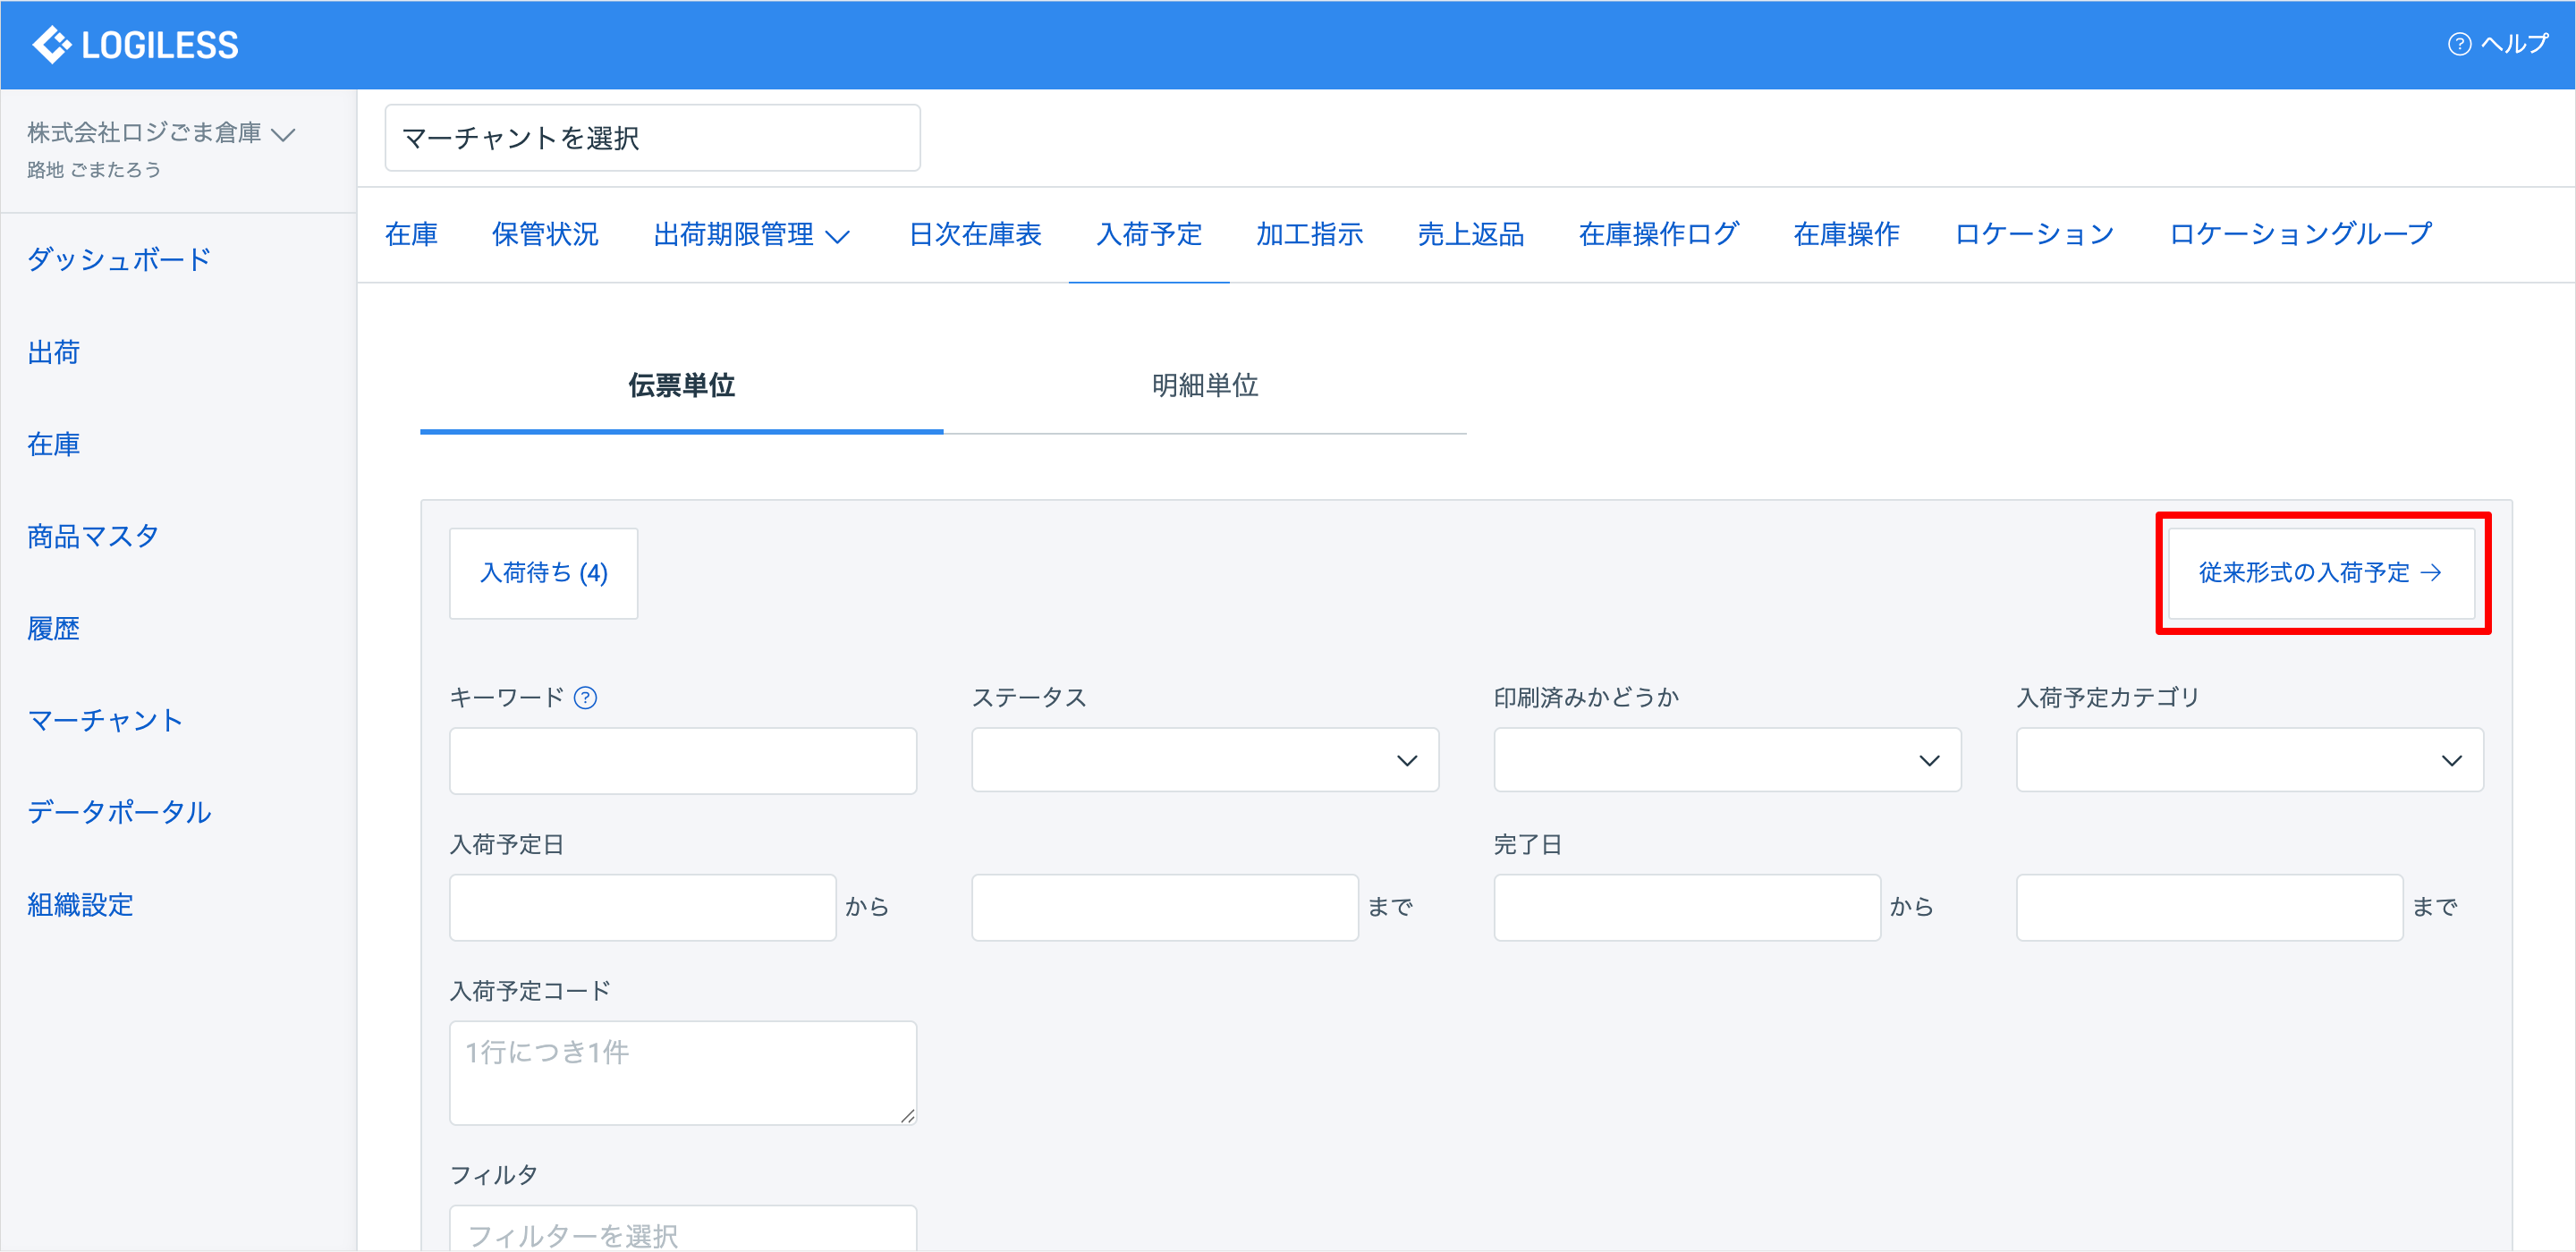
Task: Open 従来形式の入荷予定 arrow link
Action: click(2320, 573)
